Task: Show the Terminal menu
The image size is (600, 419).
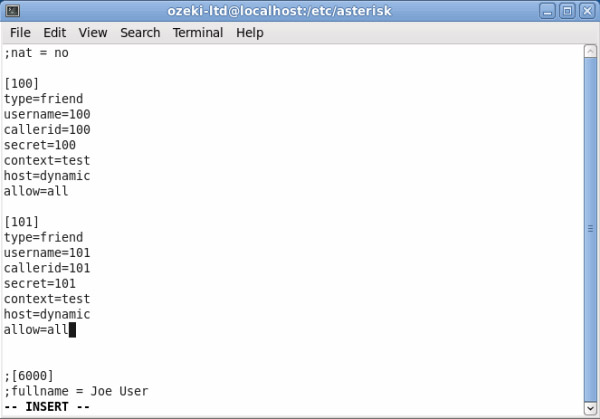Action: coord(198,32)
